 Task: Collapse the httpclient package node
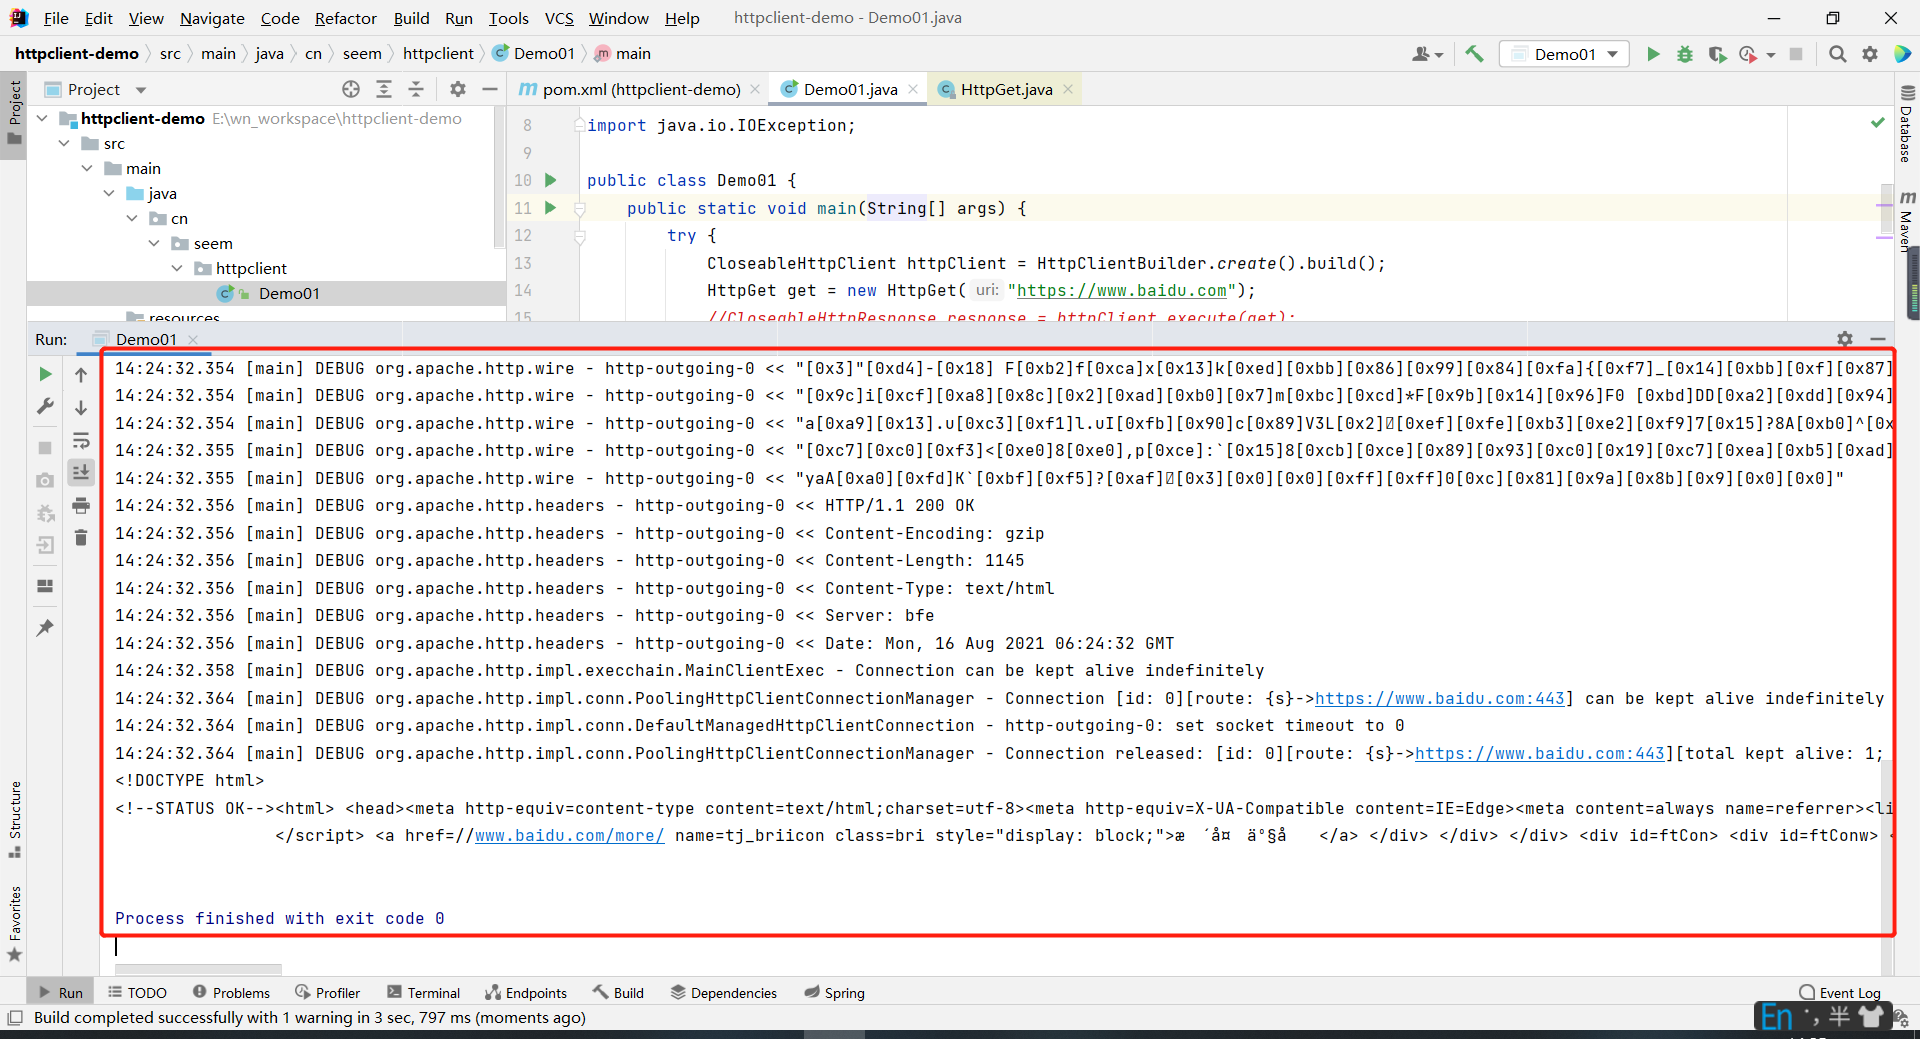click(177, 268)
